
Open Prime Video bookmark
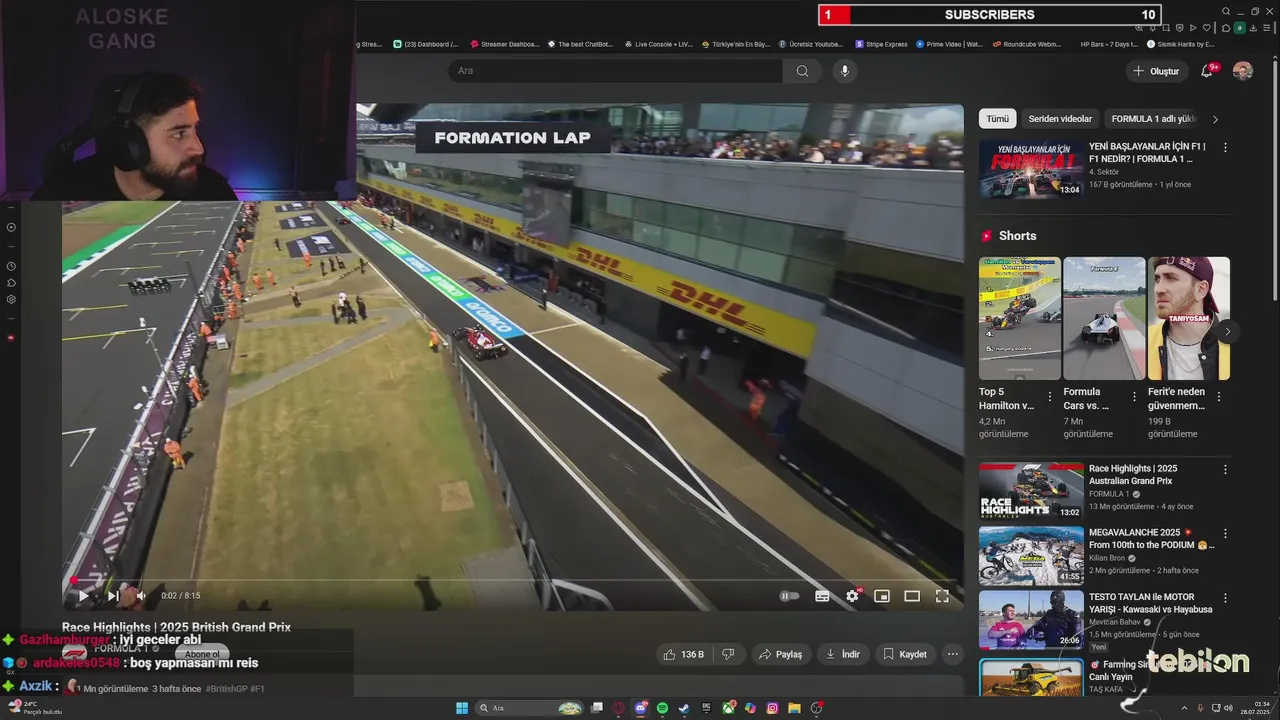pos(950,44)
